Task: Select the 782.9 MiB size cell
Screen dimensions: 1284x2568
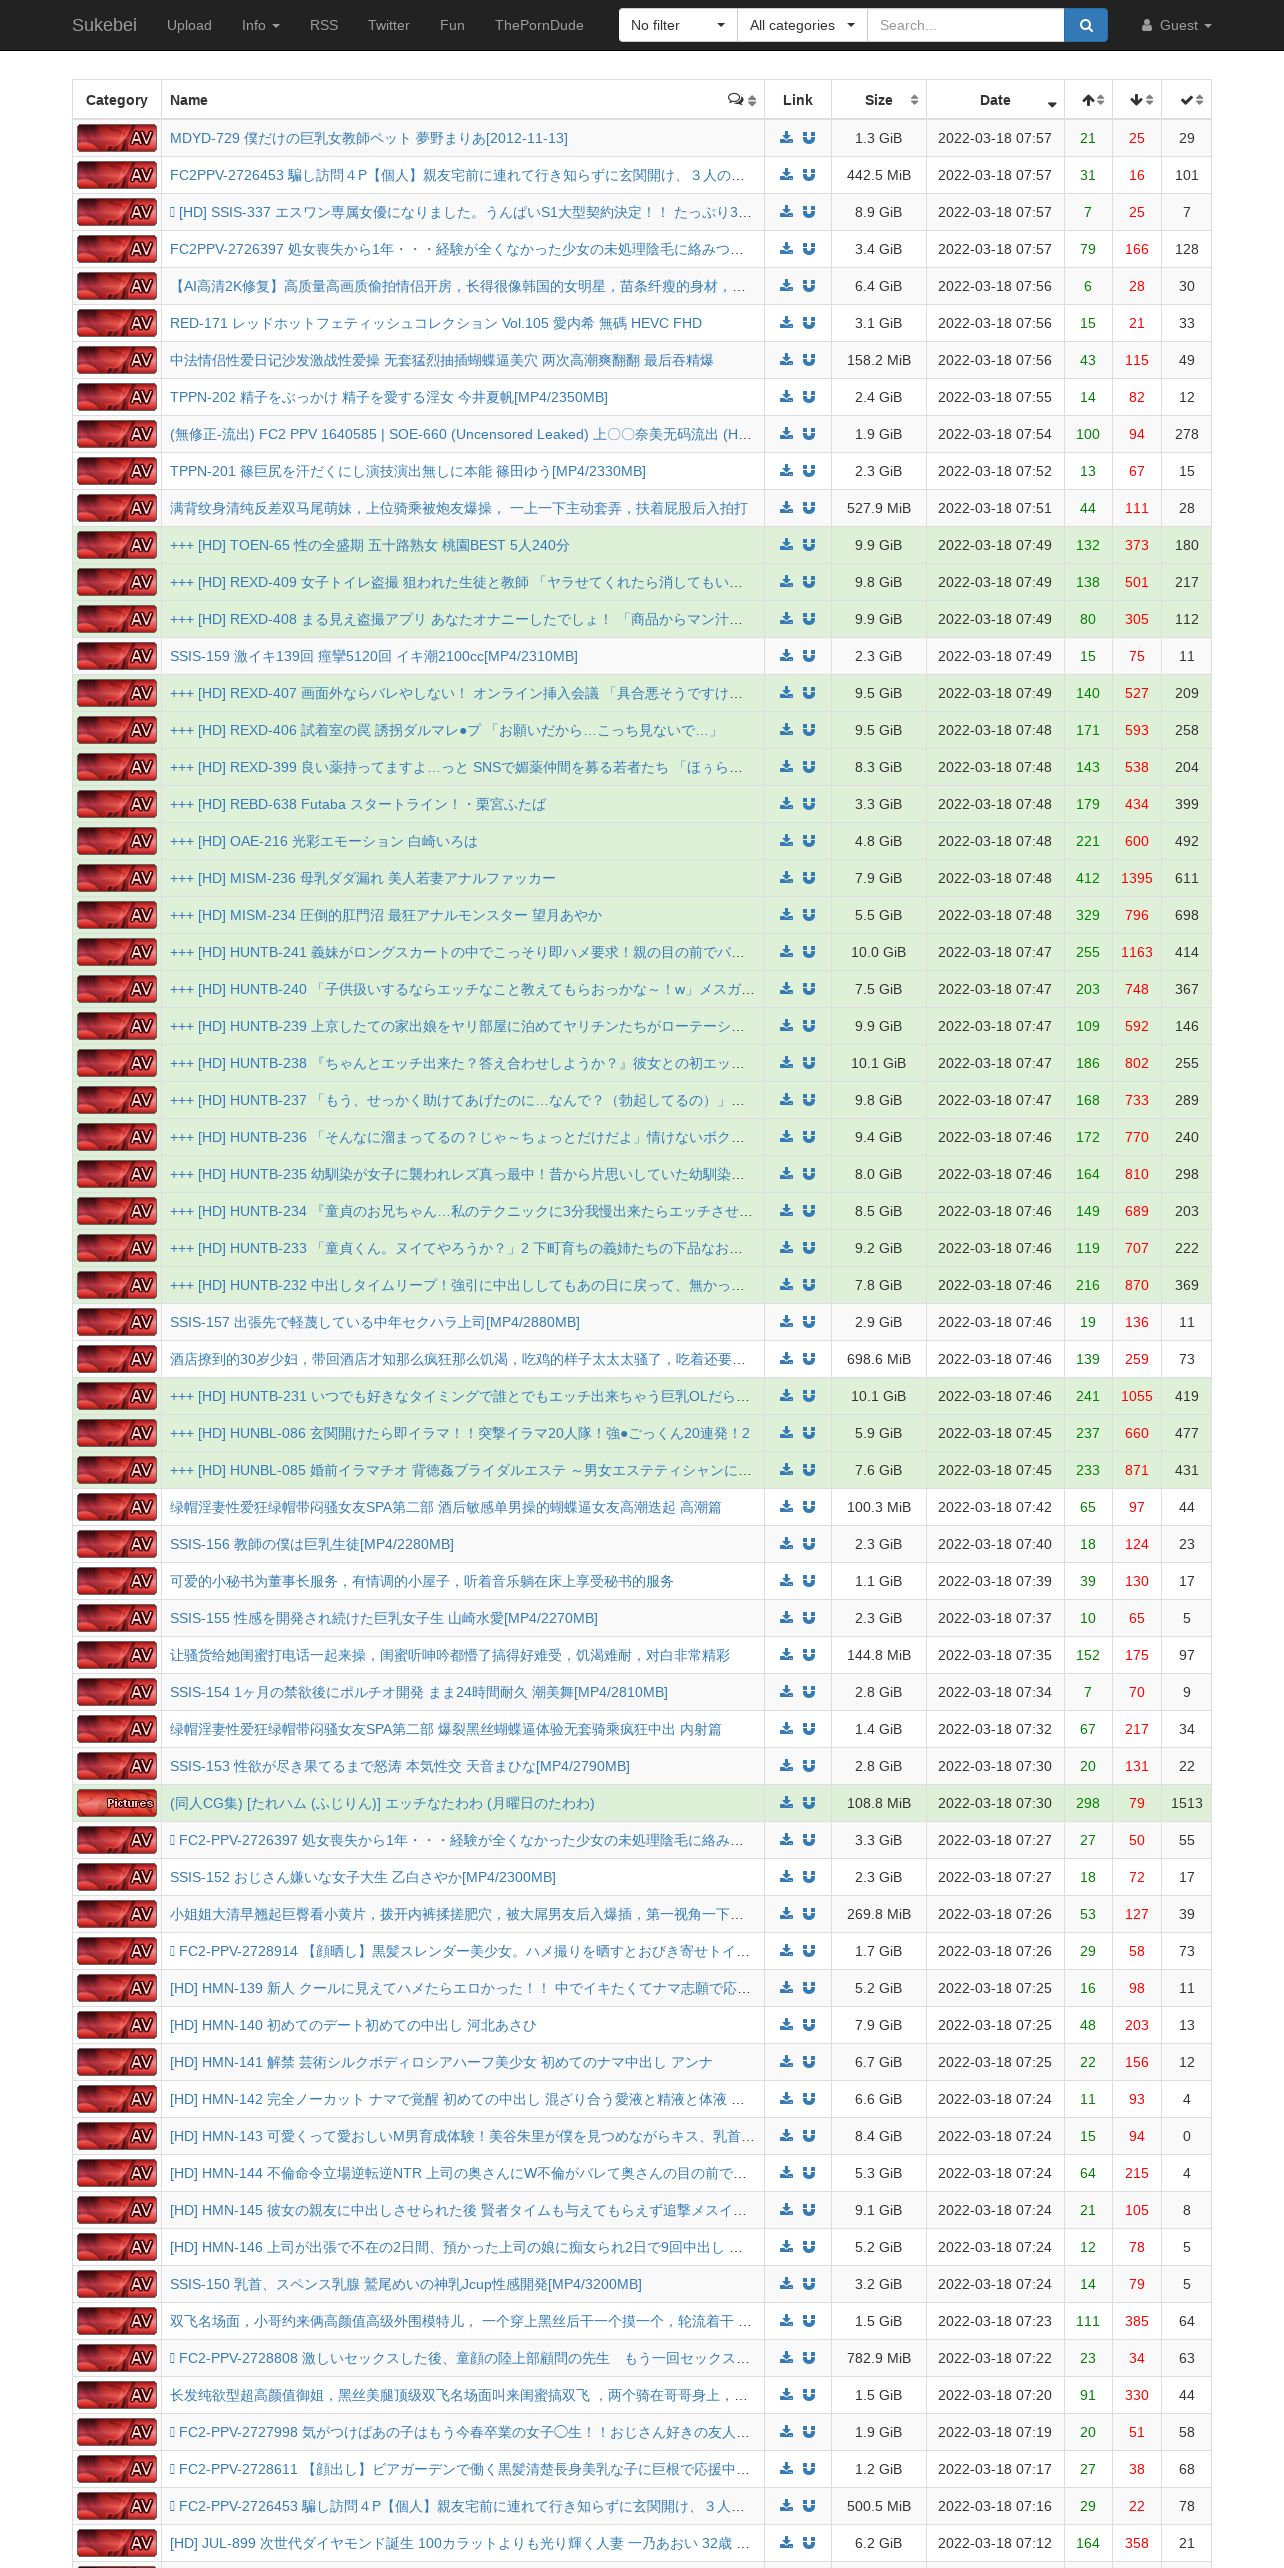Action: point(879,2358)
